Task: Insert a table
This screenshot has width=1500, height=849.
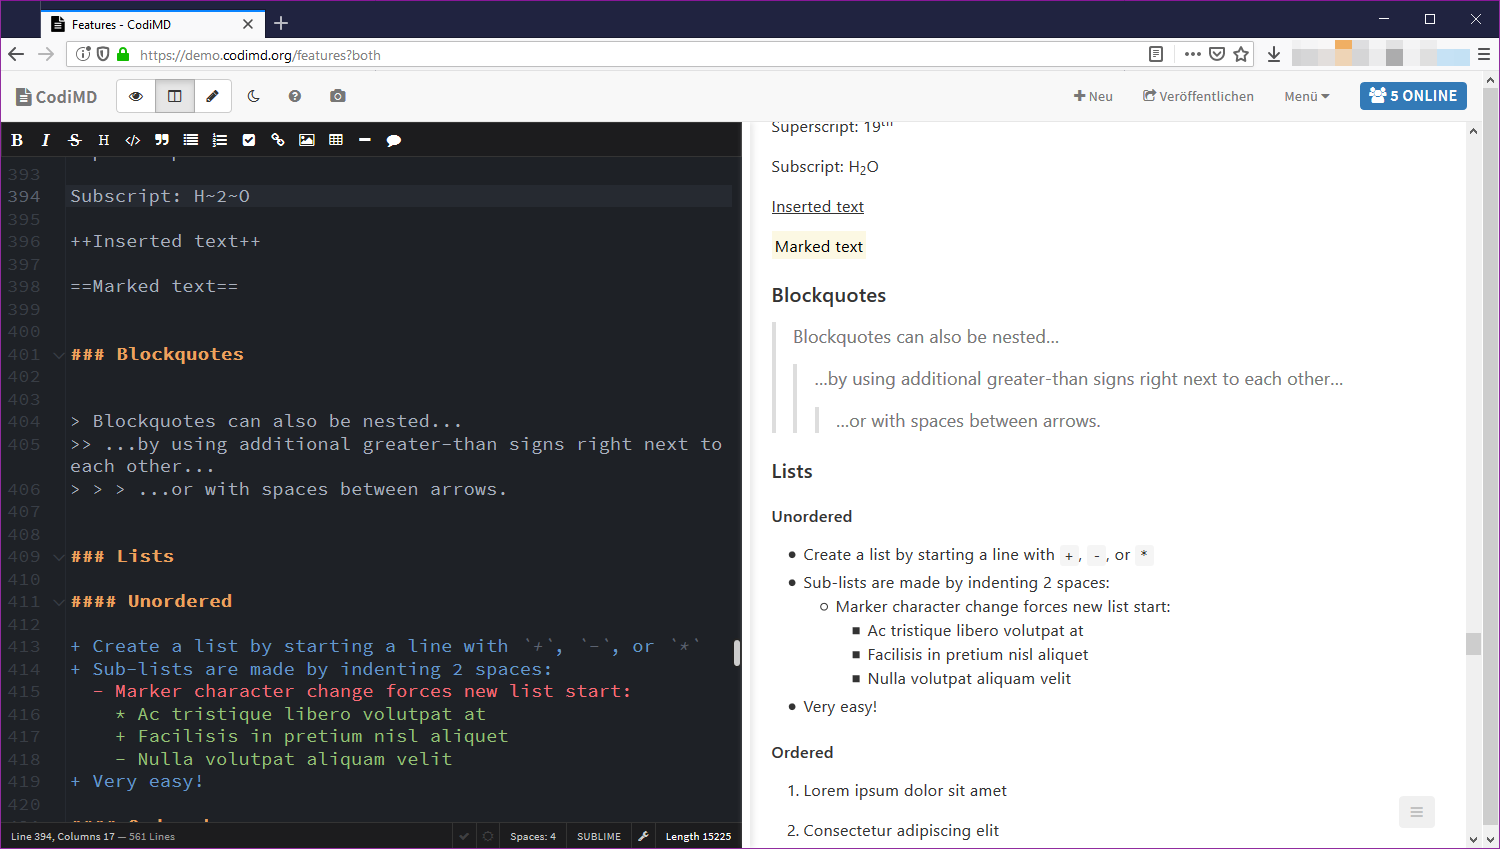Action: coord(336,140)
